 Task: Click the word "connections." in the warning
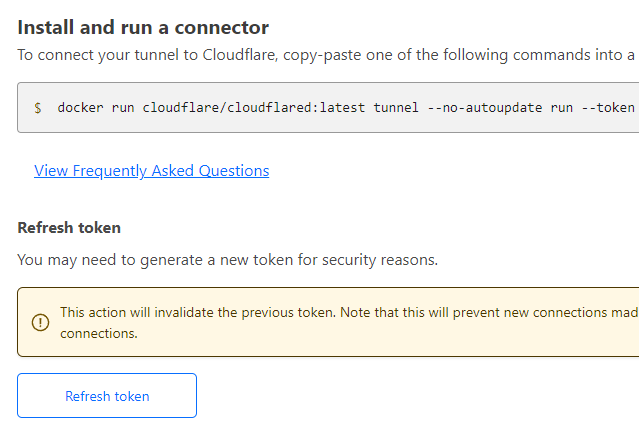(98, 333)
